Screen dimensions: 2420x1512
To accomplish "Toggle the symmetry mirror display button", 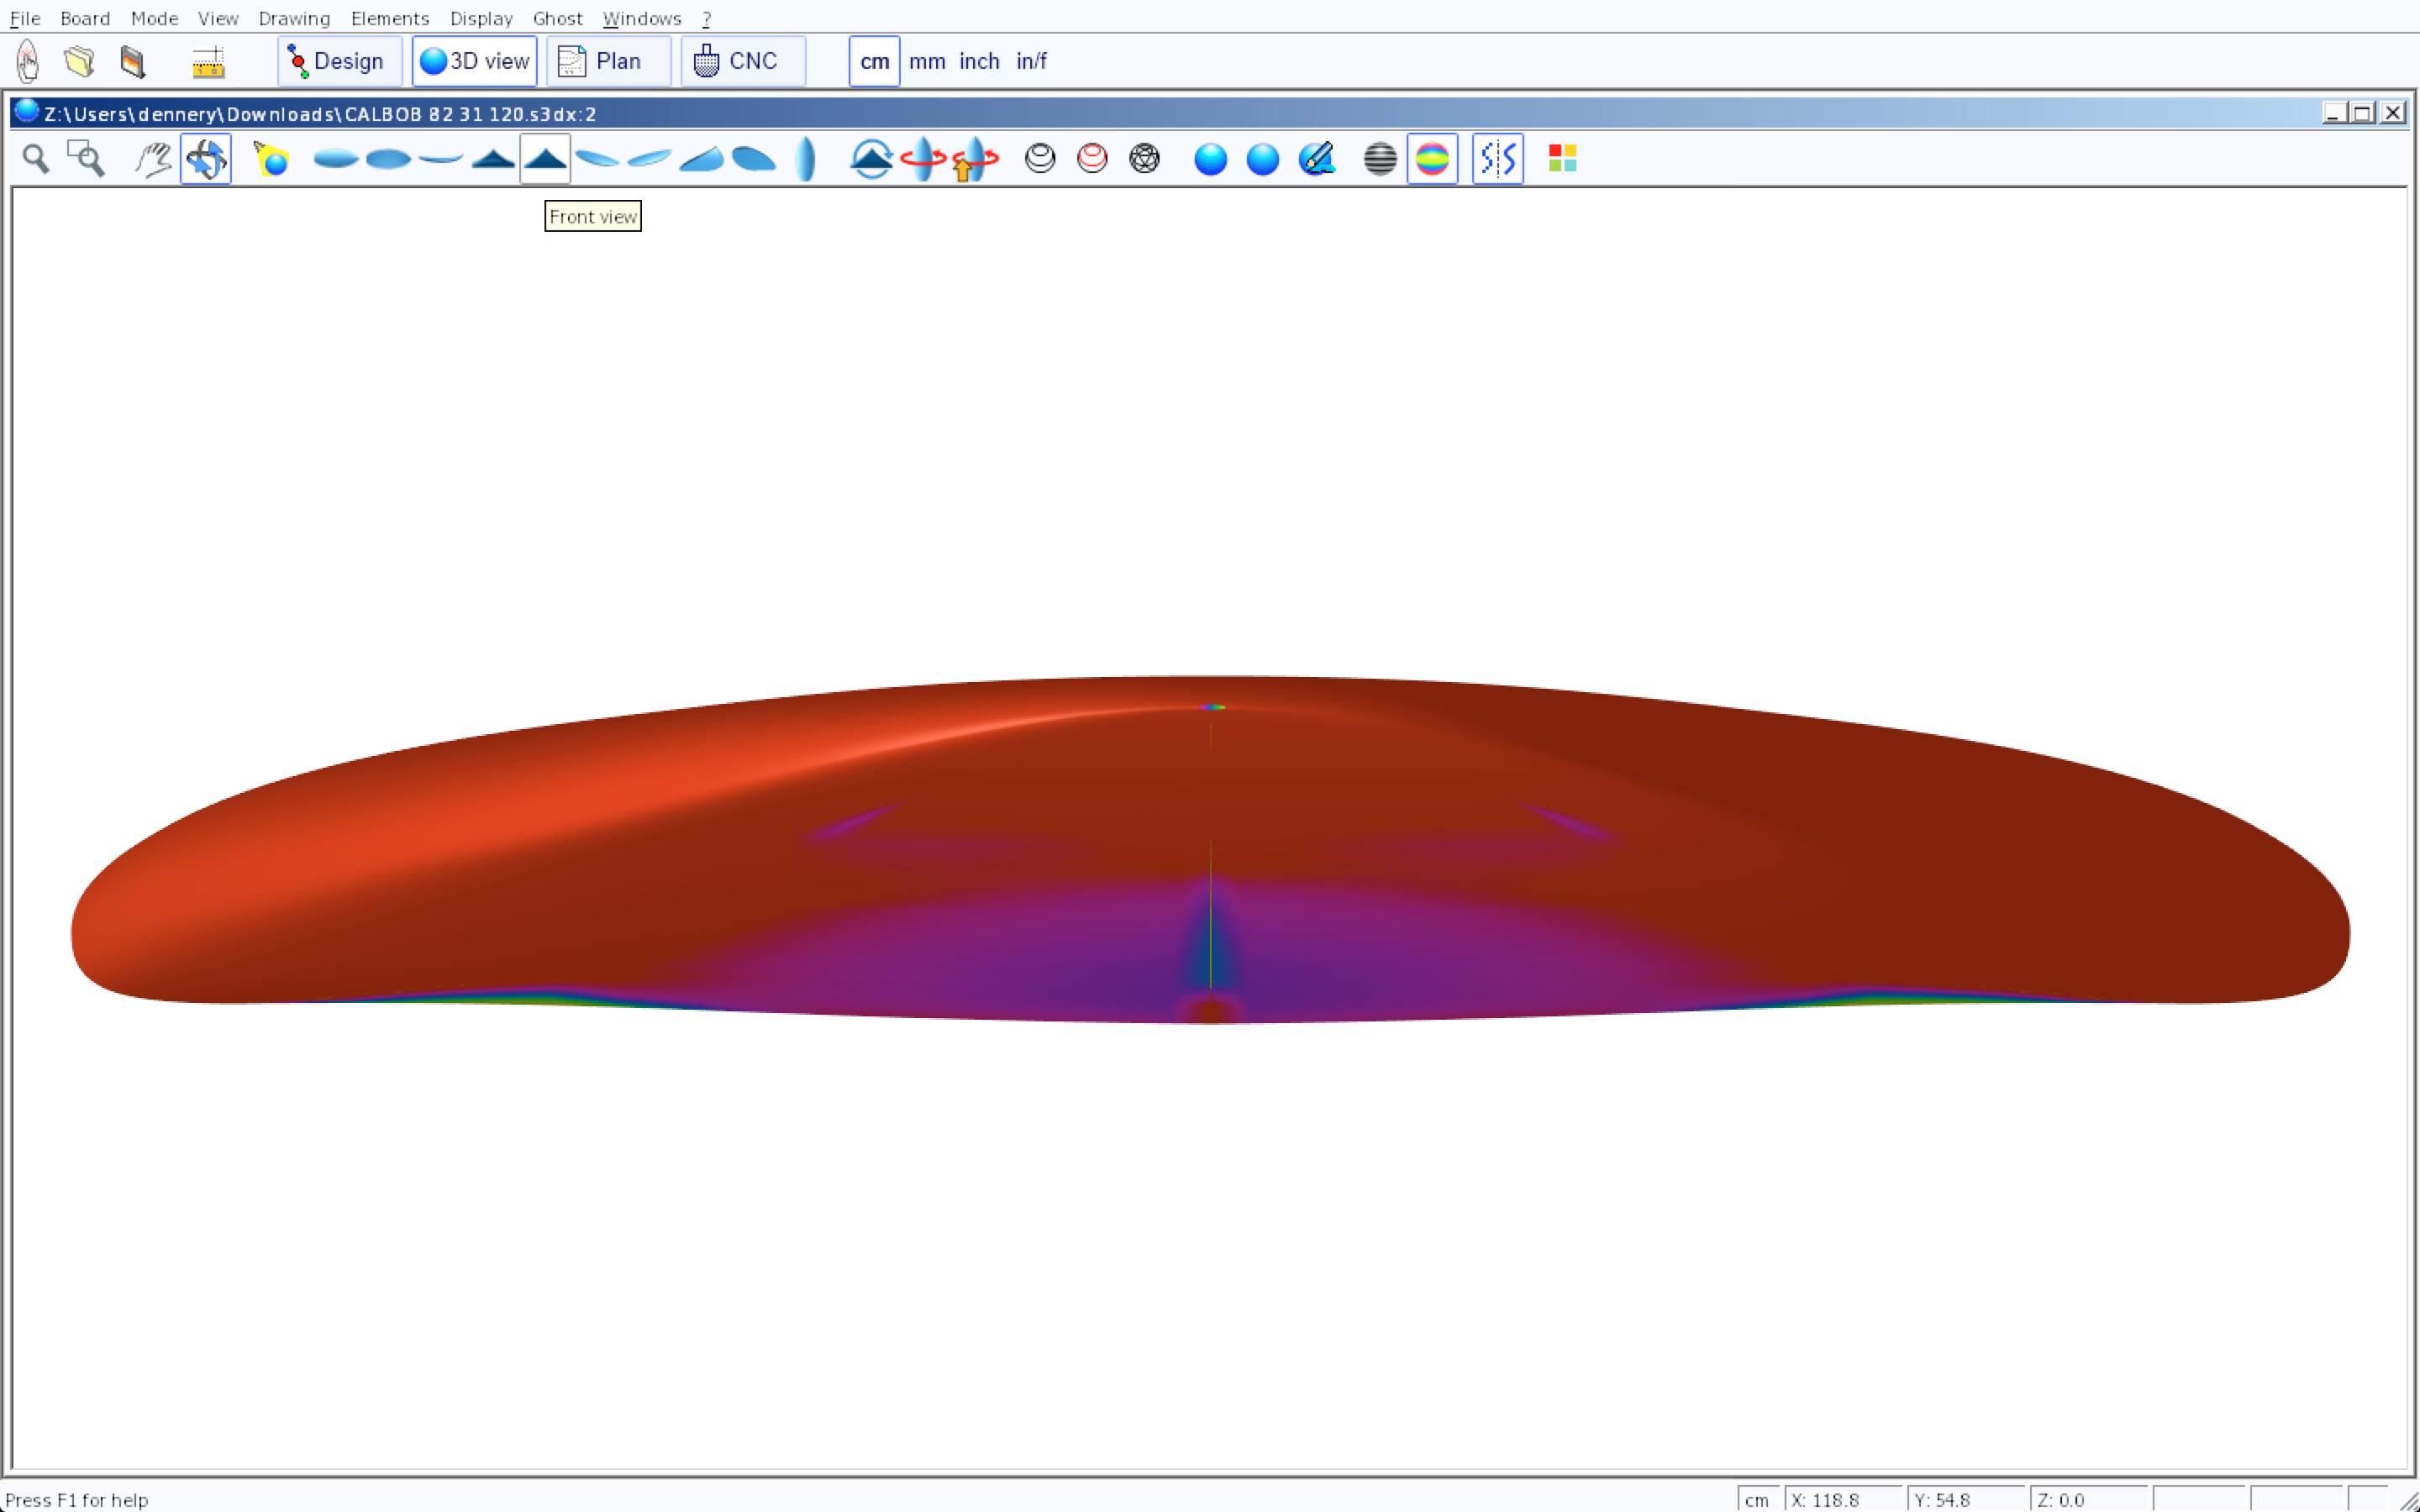I will tap(1497, 159).
